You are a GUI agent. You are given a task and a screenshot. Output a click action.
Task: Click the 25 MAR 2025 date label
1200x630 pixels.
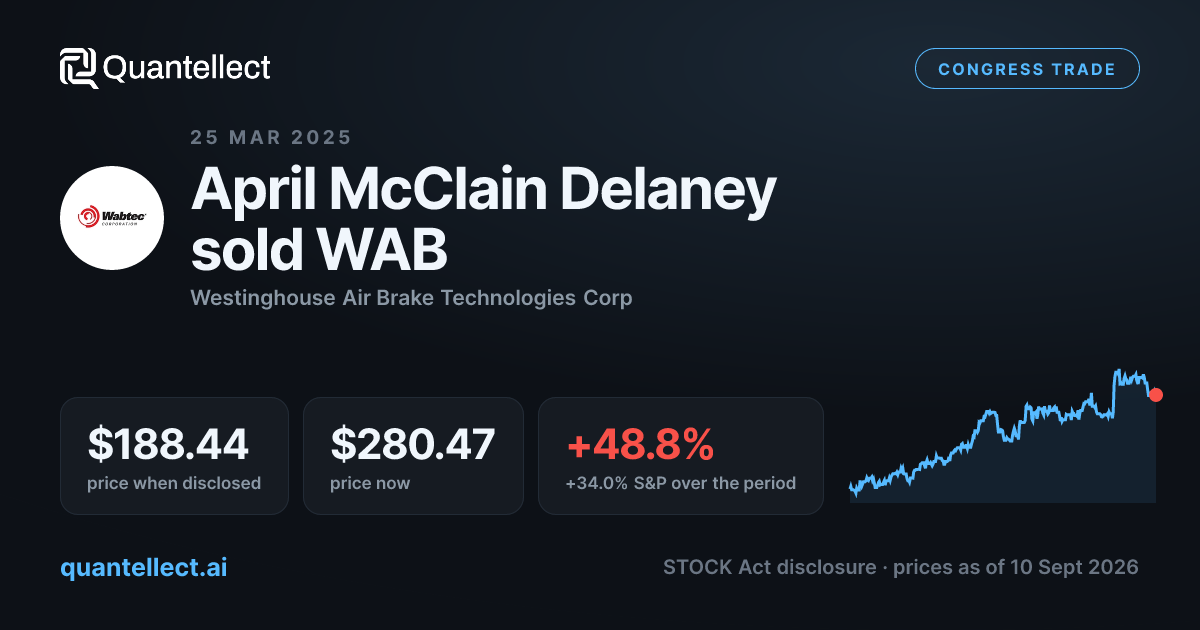271,138
